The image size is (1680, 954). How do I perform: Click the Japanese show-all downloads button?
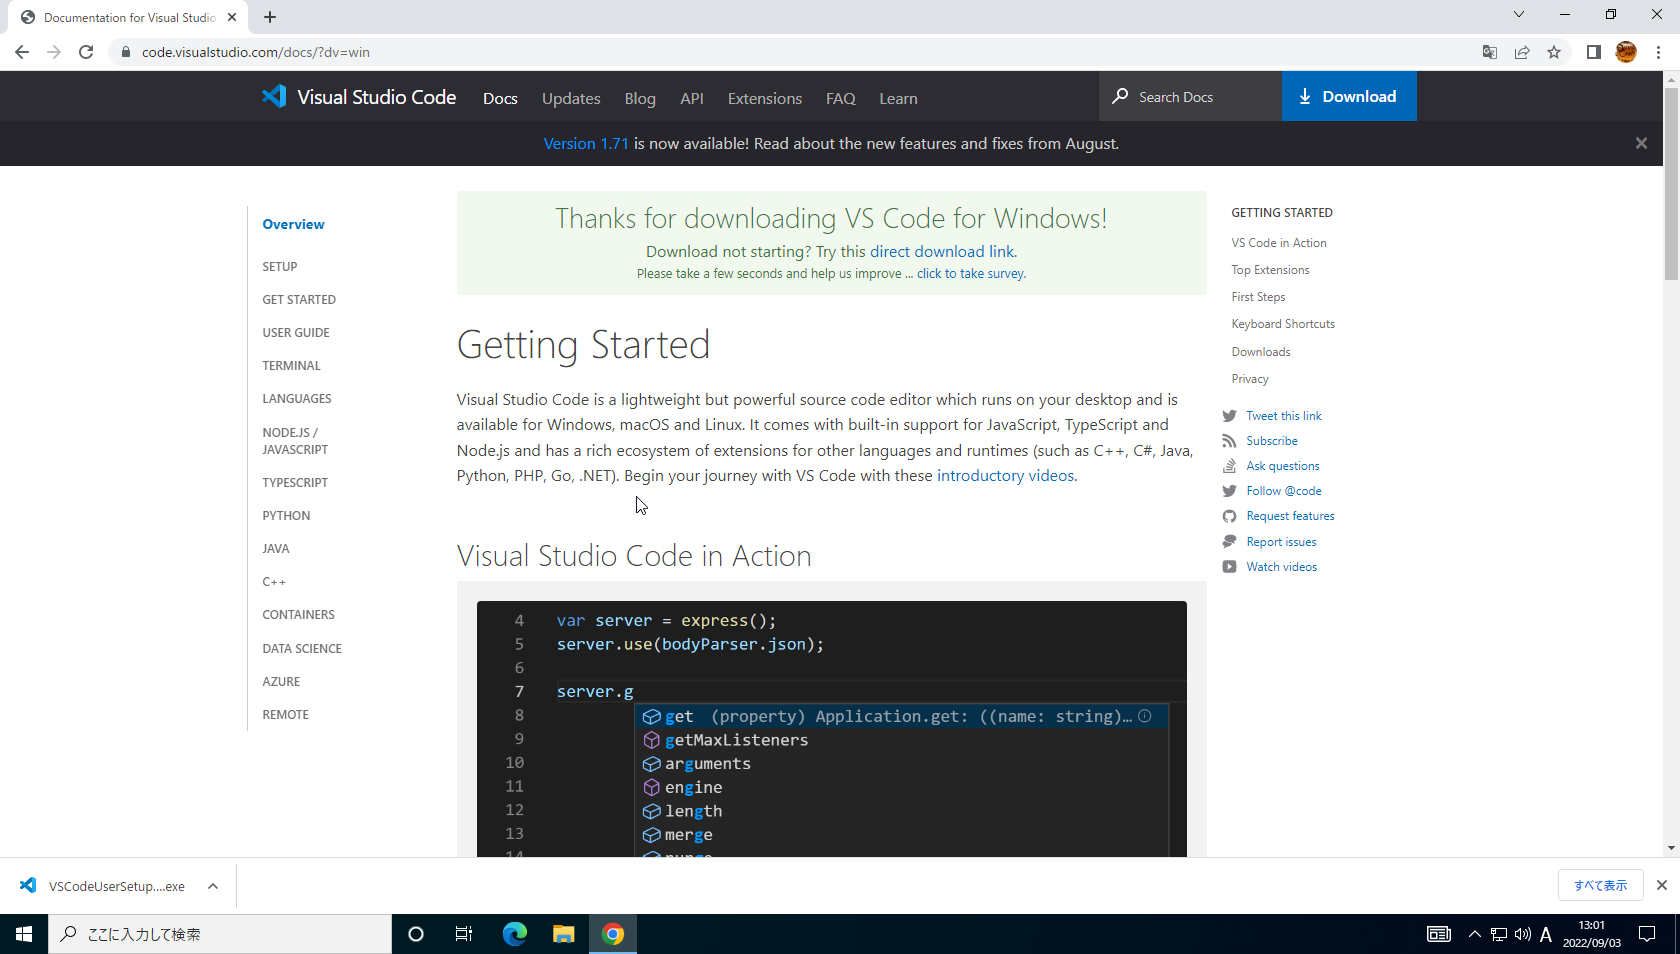(1600, 885)
